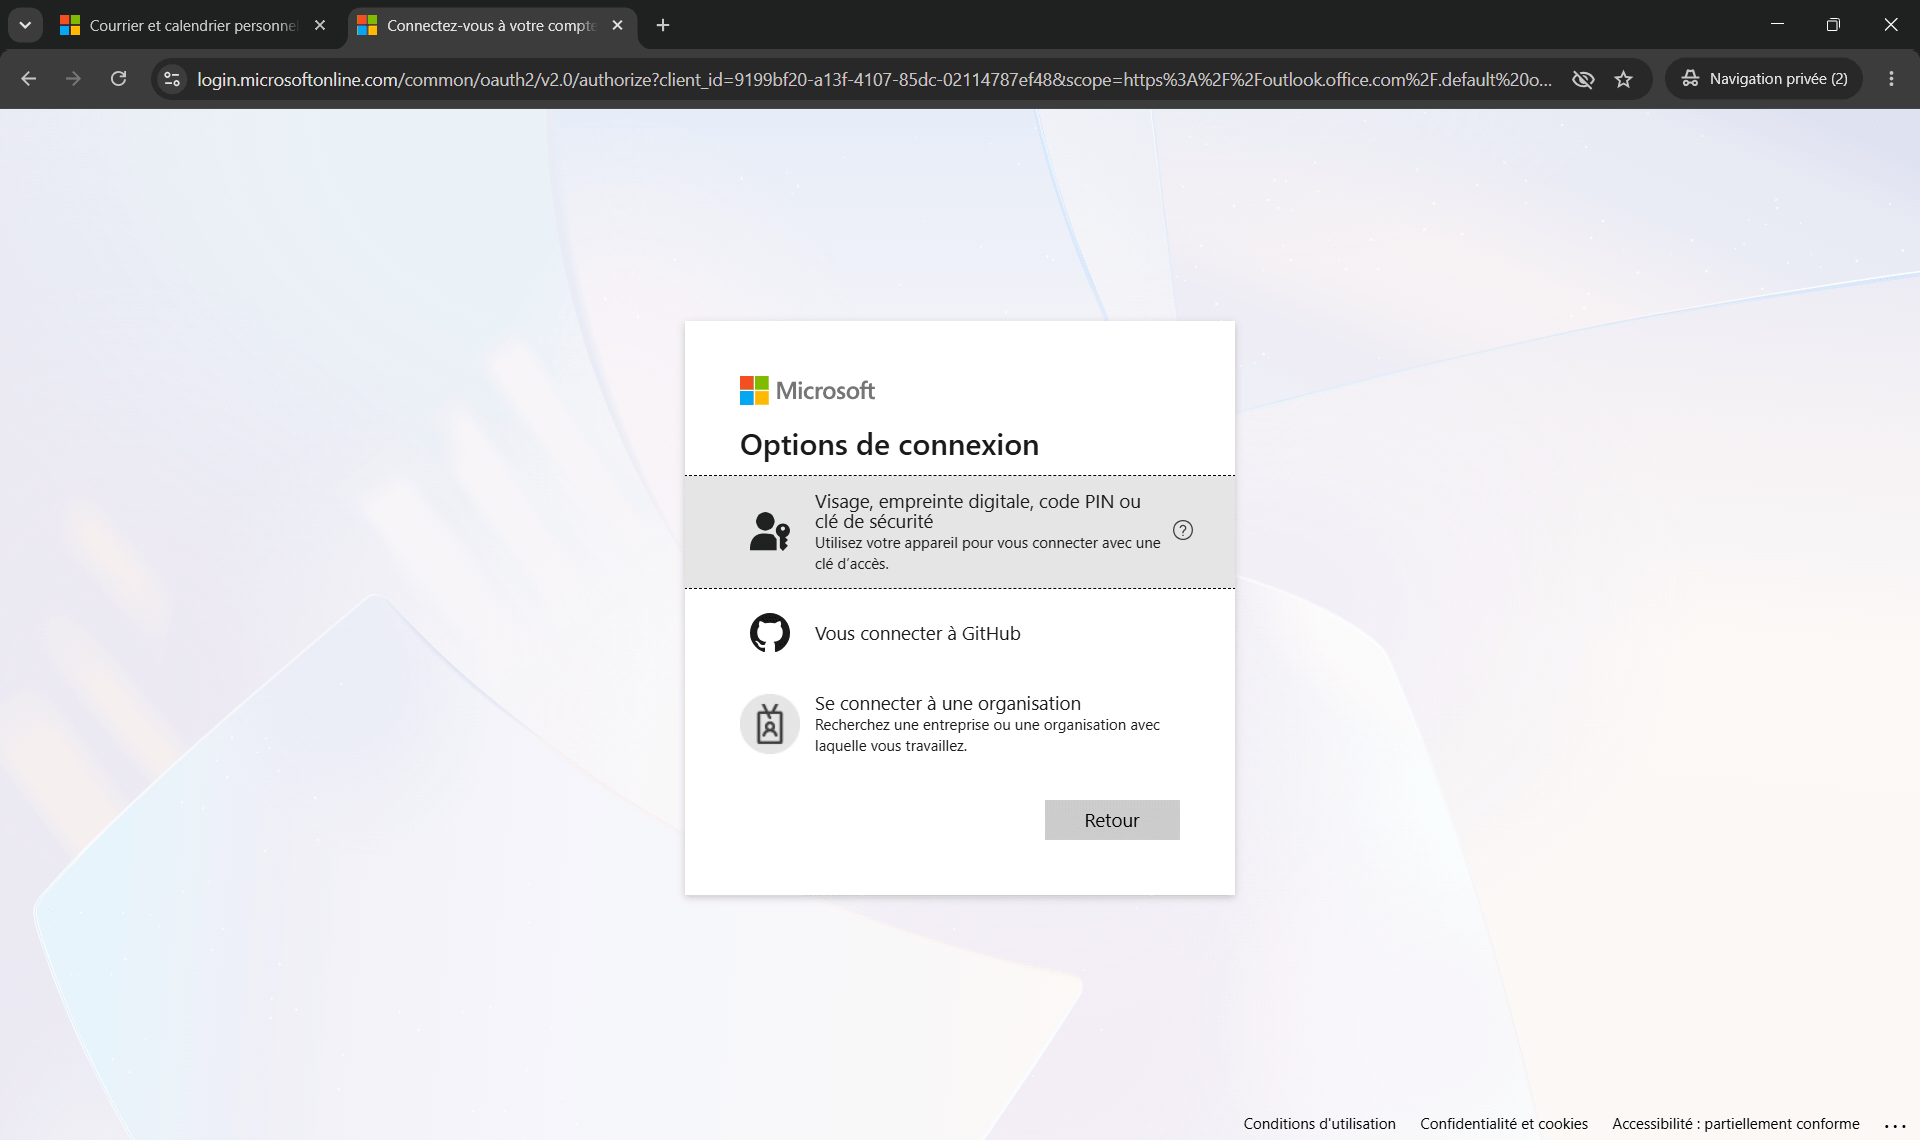
Task: Choose Visage, empreinte digitale, code PIN option
Action: (960, 532)
